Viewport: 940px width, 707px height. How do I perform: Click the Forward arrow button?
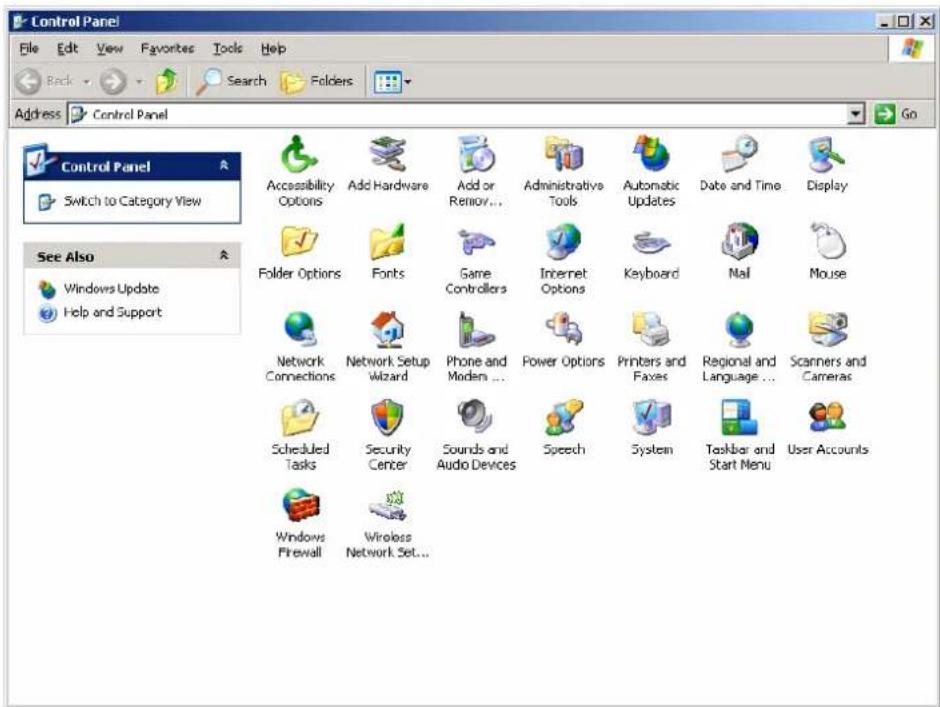(x=113, y=81)
